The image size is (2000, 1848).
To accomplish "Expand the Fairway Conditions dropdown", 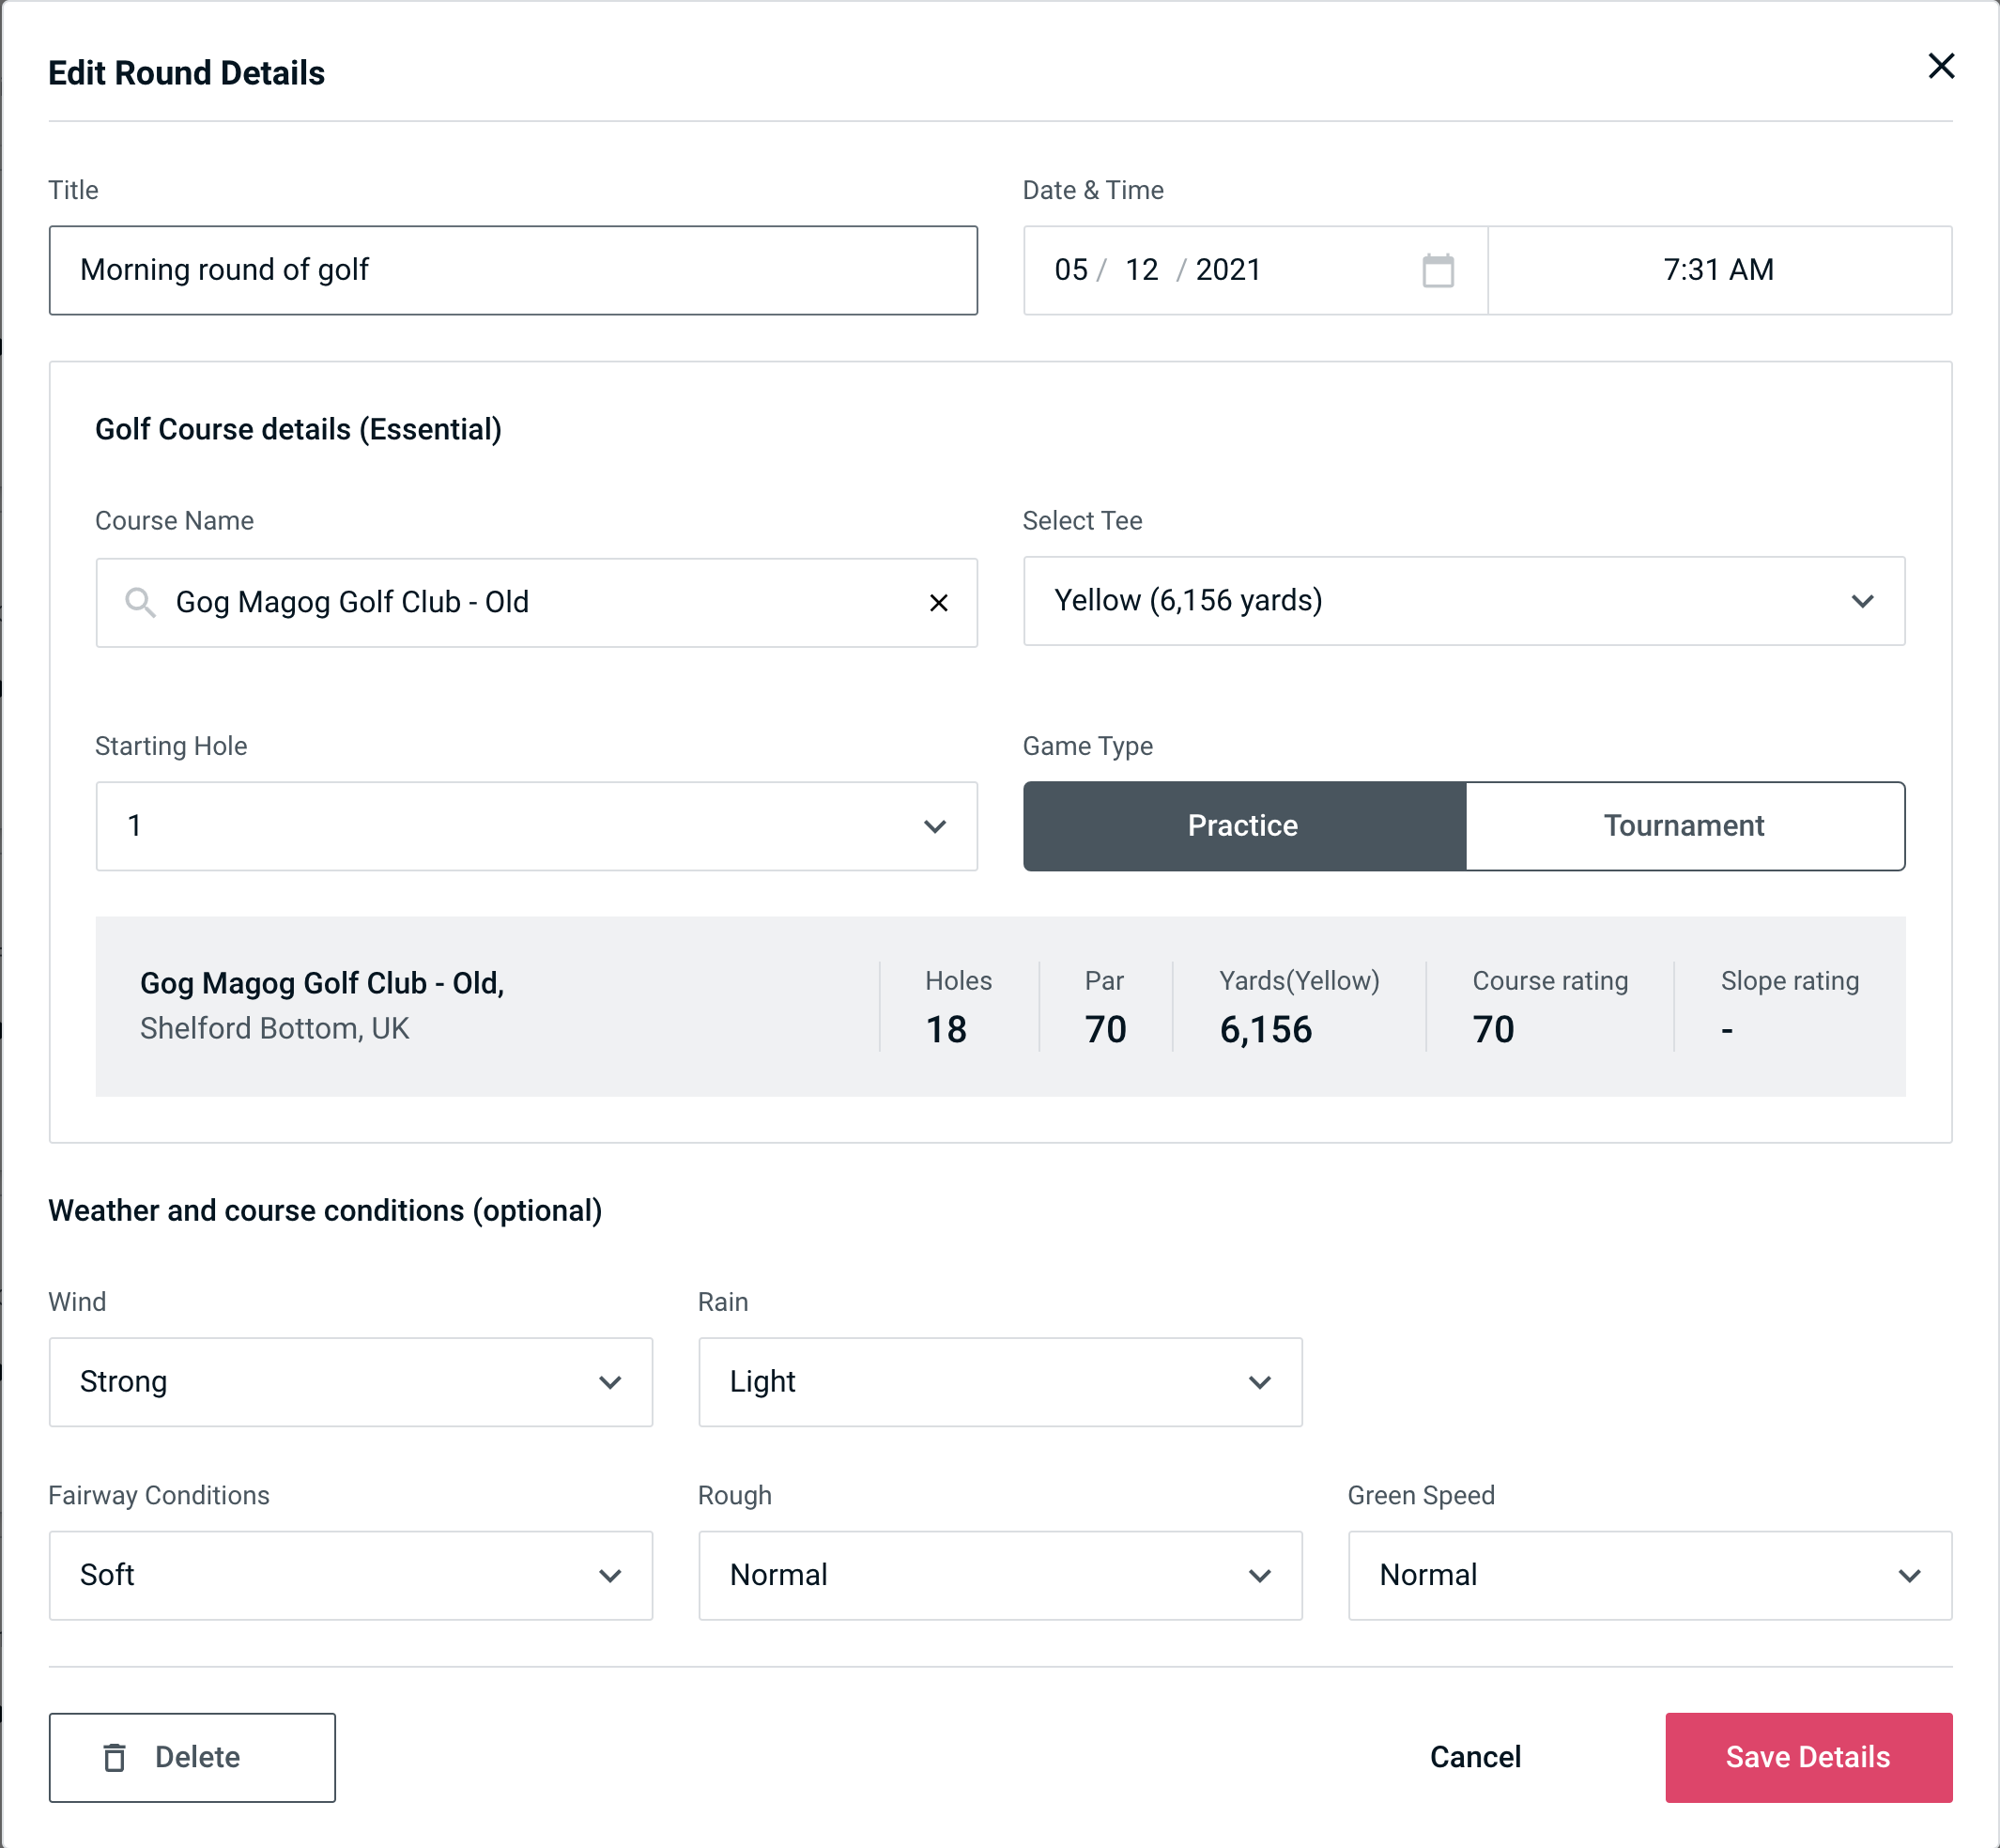I will (348, 1575).
